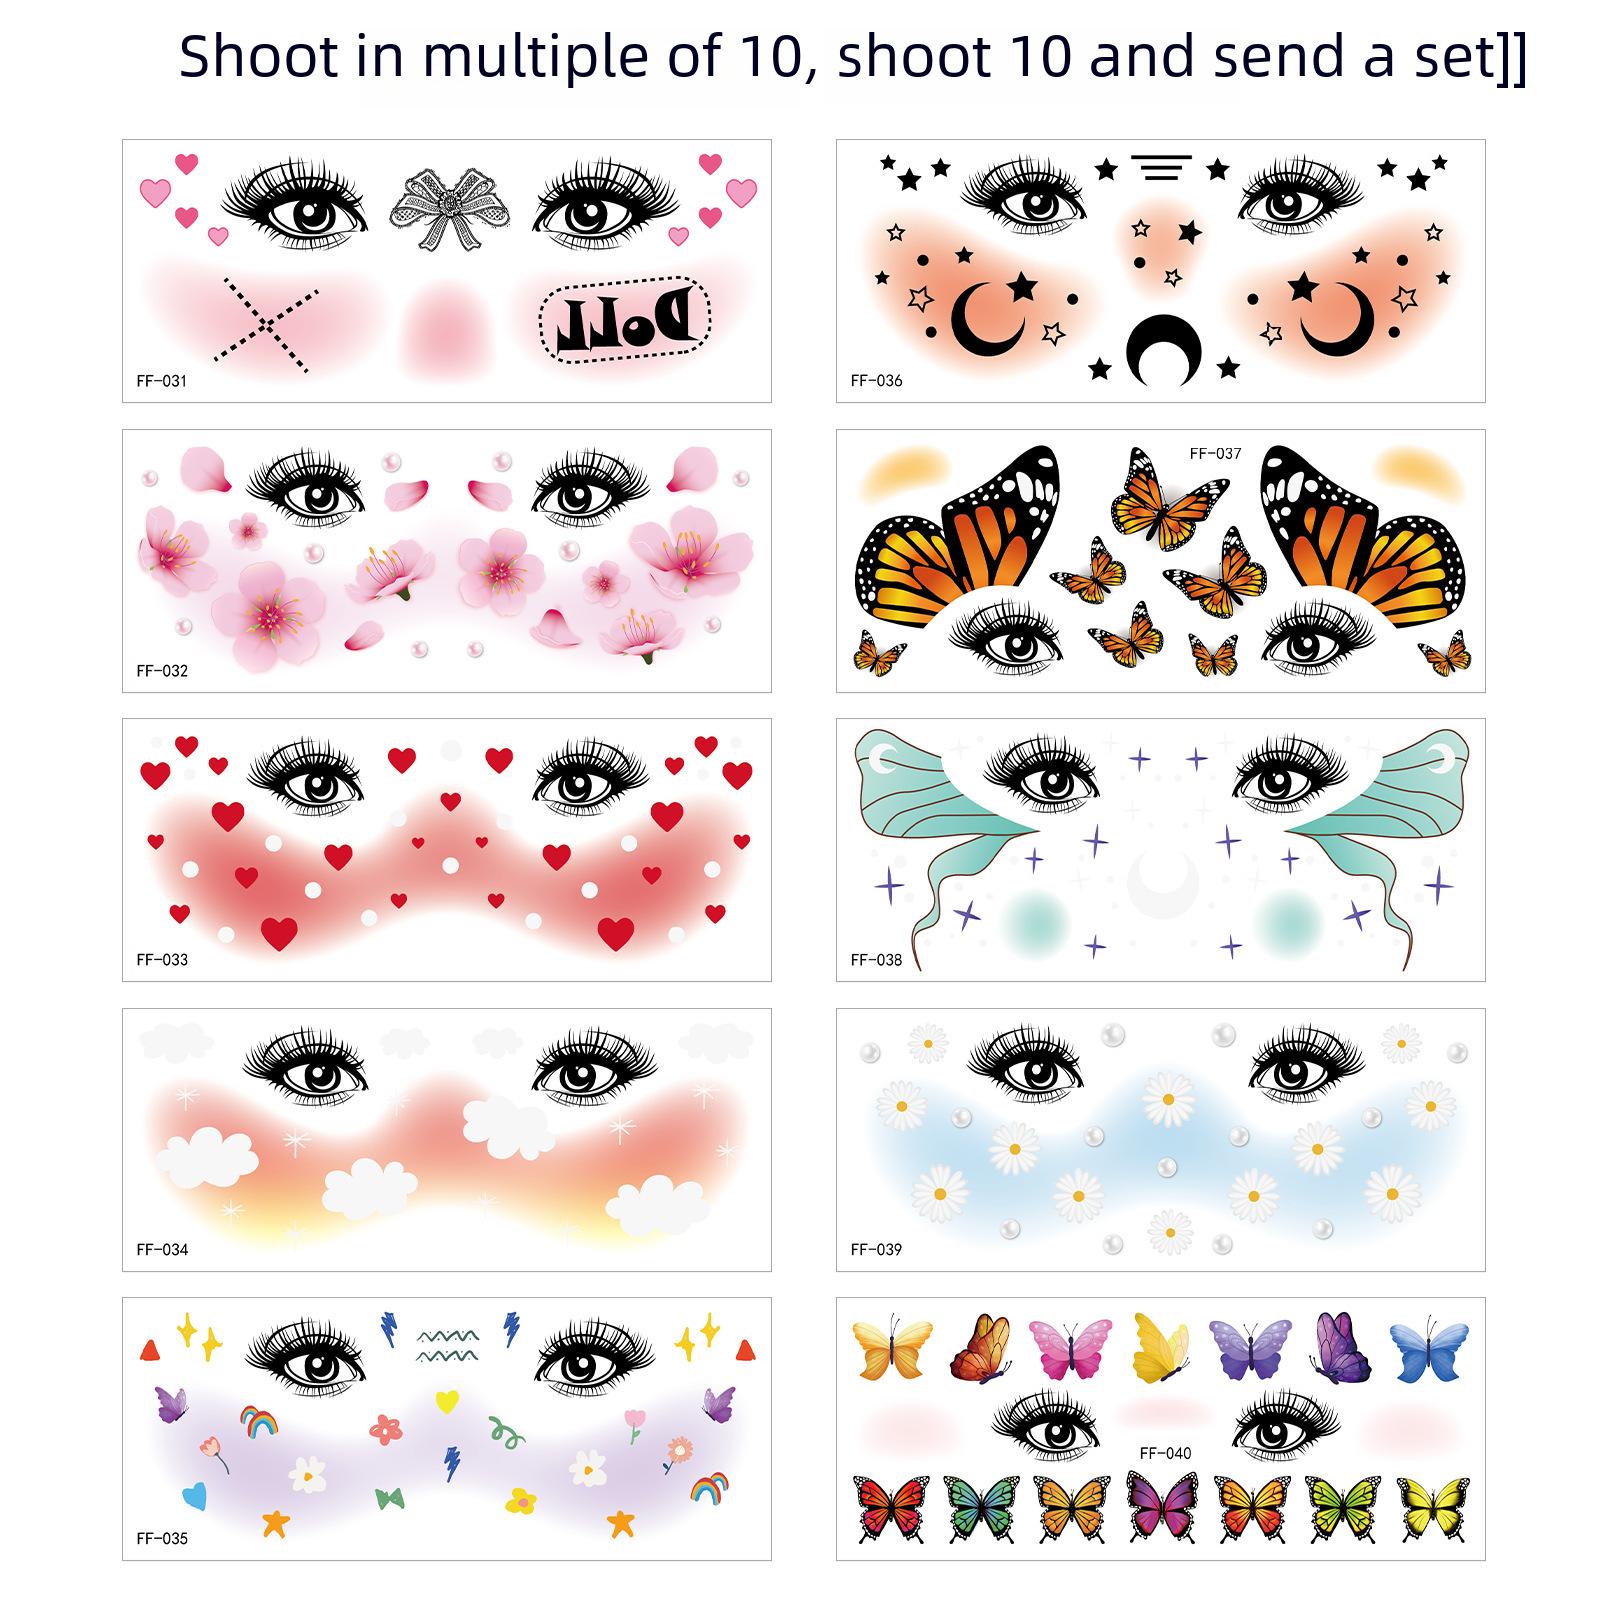Click the headline text about multiples of 10
The image size is (1600, 1600).
click(x=853, y=57)
